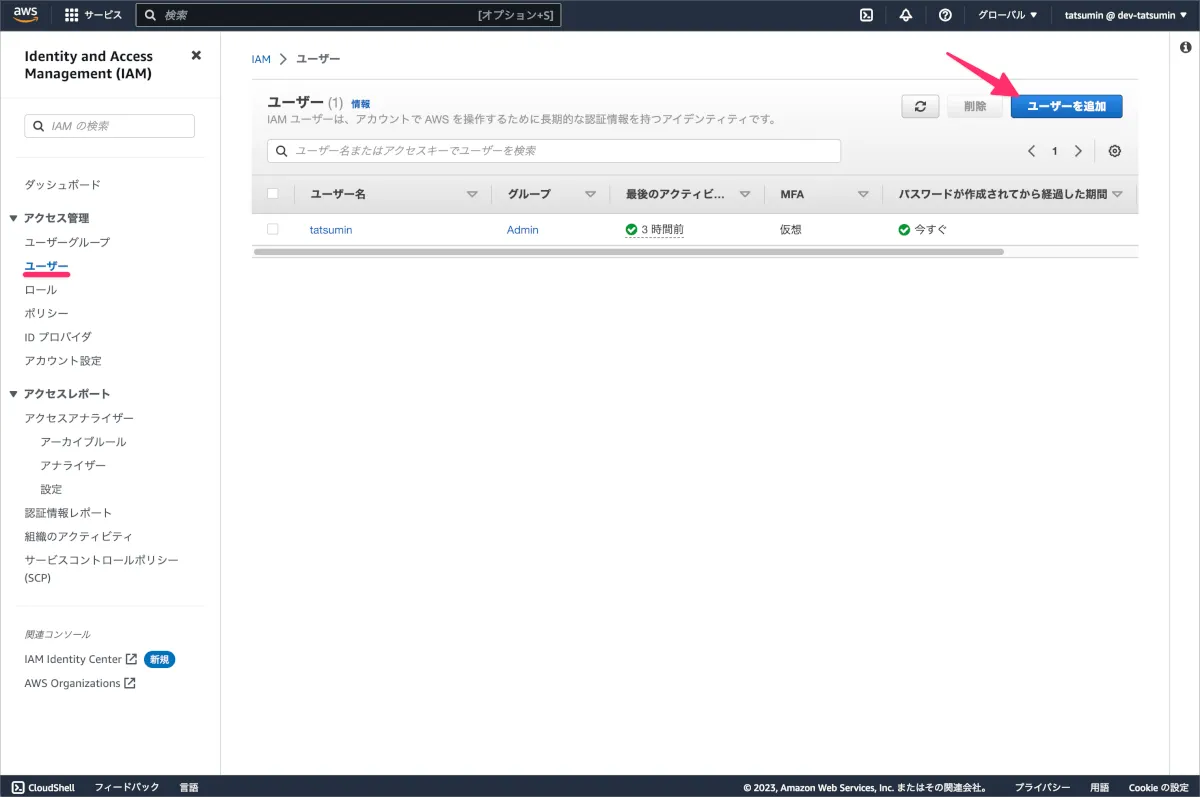Open ユーザーグループ in the sidebar
The image size is (1200, 797).
[x=67, y=242]
